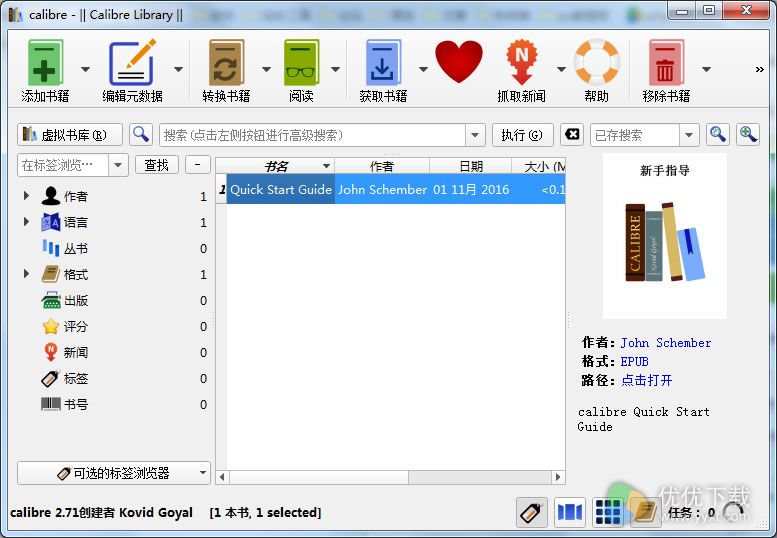
Task: Open the Remove books dropdown arrow
Action: point(707,69)
